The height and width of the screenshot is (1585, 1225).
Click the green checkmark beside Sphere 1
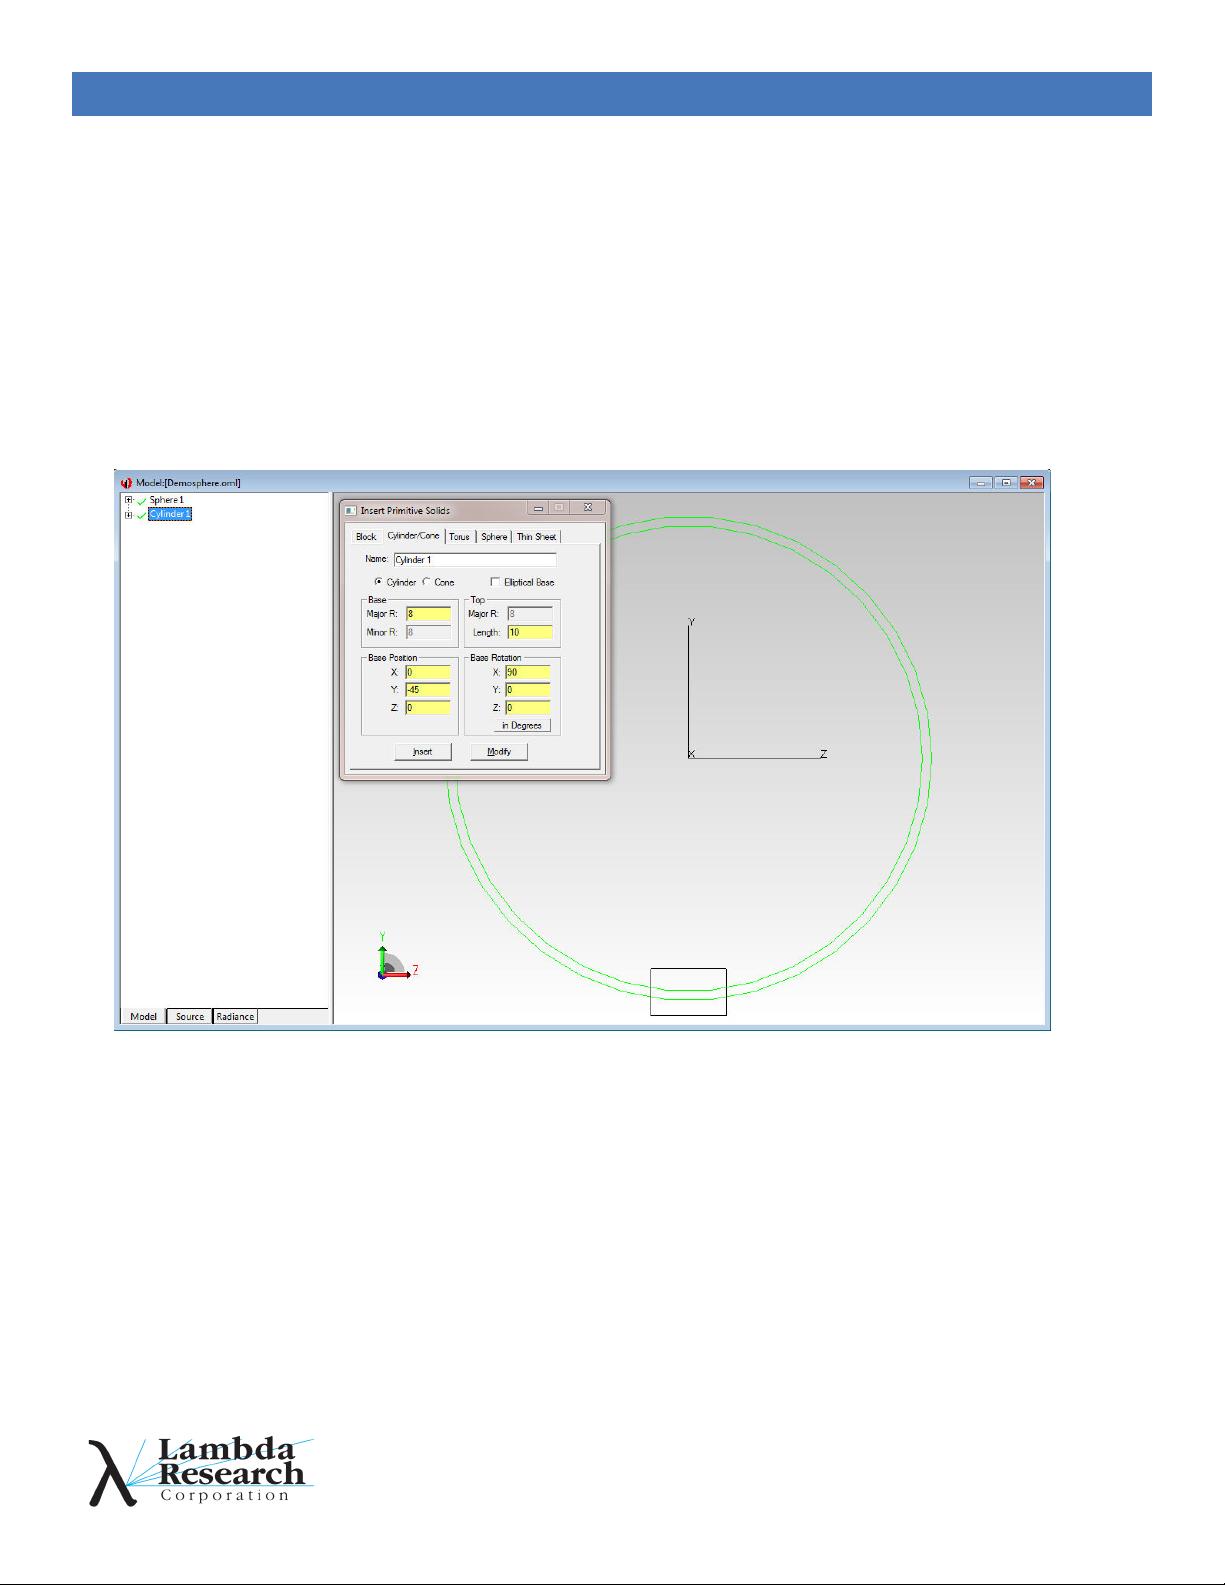(141, 500)
